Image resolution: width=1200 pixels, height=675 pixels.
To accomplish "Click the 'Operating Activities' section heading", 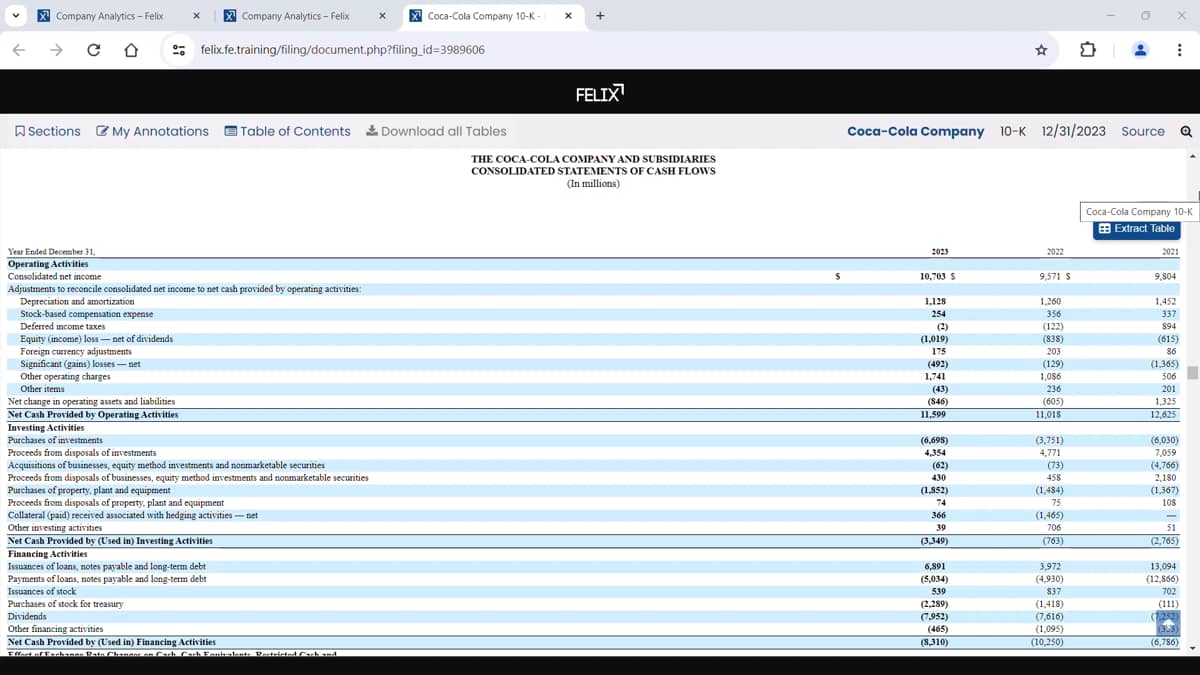I will pyautogui.click(x=48, y=264).
